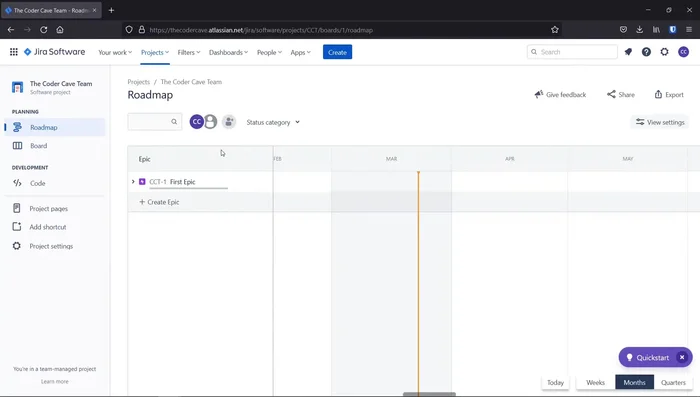The width and height of the screenshot is (700, 397).
Task: Click the Bitwarden extension icon
Action: point(672,30)
